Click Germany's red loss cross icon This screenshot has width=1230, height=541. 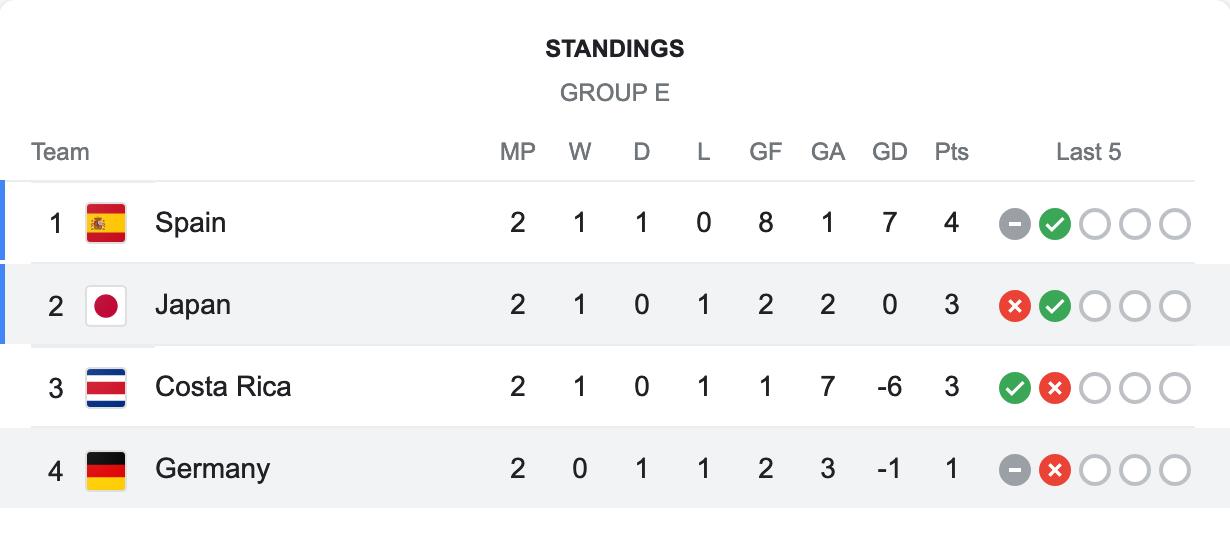[1054, 470]
